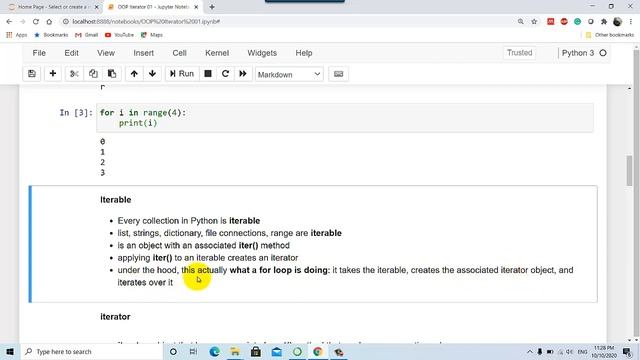Open the browser zoom magnifier icon
Screen dimensions: 640x360
(520, 21)
